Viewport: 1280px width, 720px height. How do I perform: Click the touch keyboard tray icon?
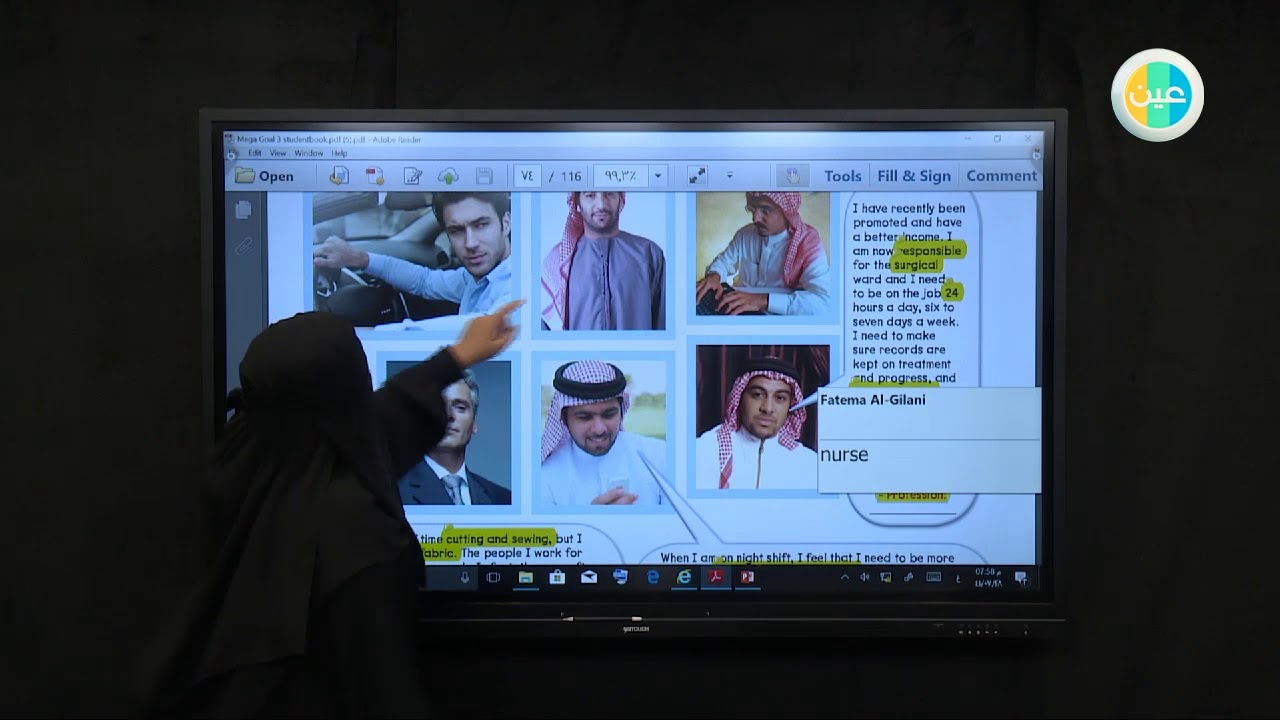pyautogui.click(x=933, y=577)
